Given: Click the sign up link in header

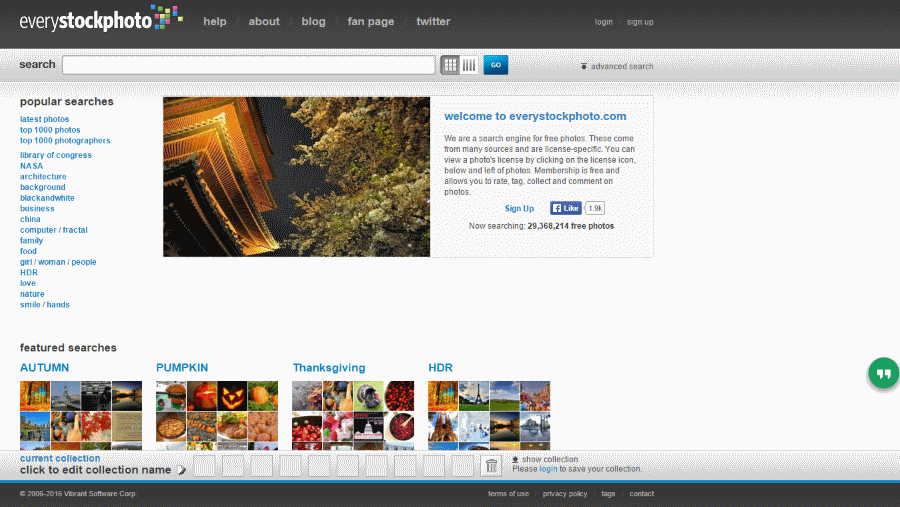Looking at the screenshot, I should pyautogui.click(x=640, y=22).
